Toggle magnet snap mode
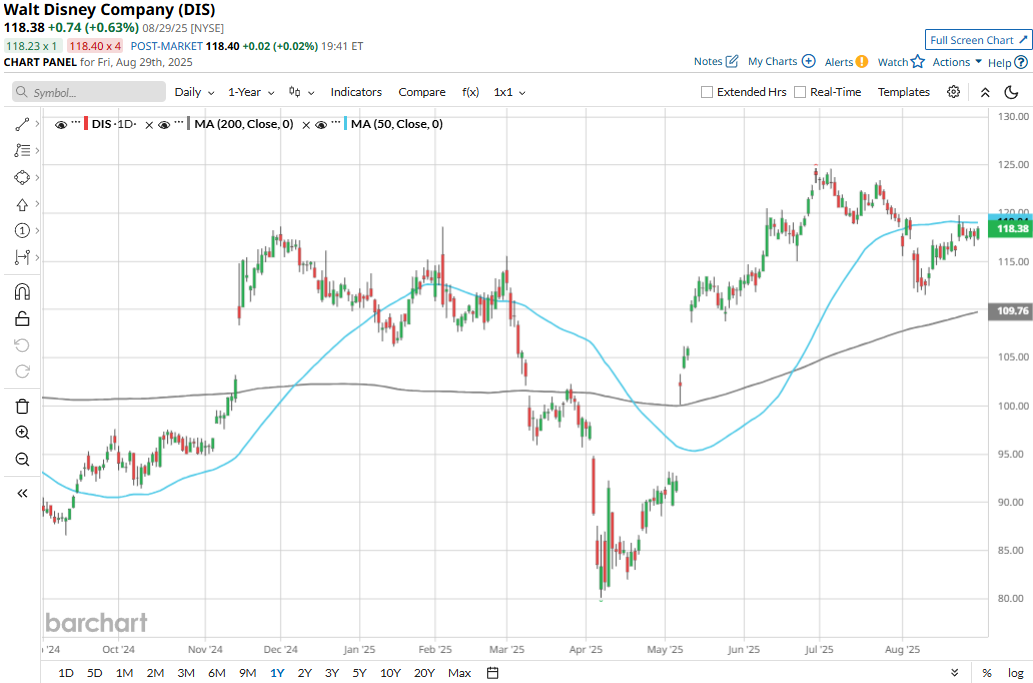Viewport: 1033px width, 683px height. point(22,291)
